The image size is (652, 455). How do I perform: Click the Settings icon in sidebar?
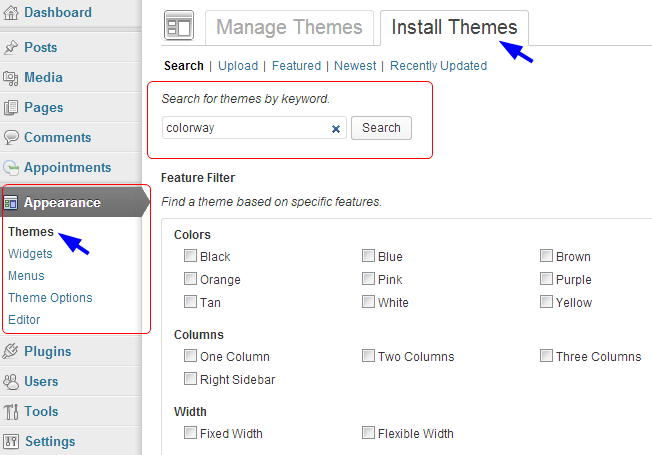tap(11, 441)
